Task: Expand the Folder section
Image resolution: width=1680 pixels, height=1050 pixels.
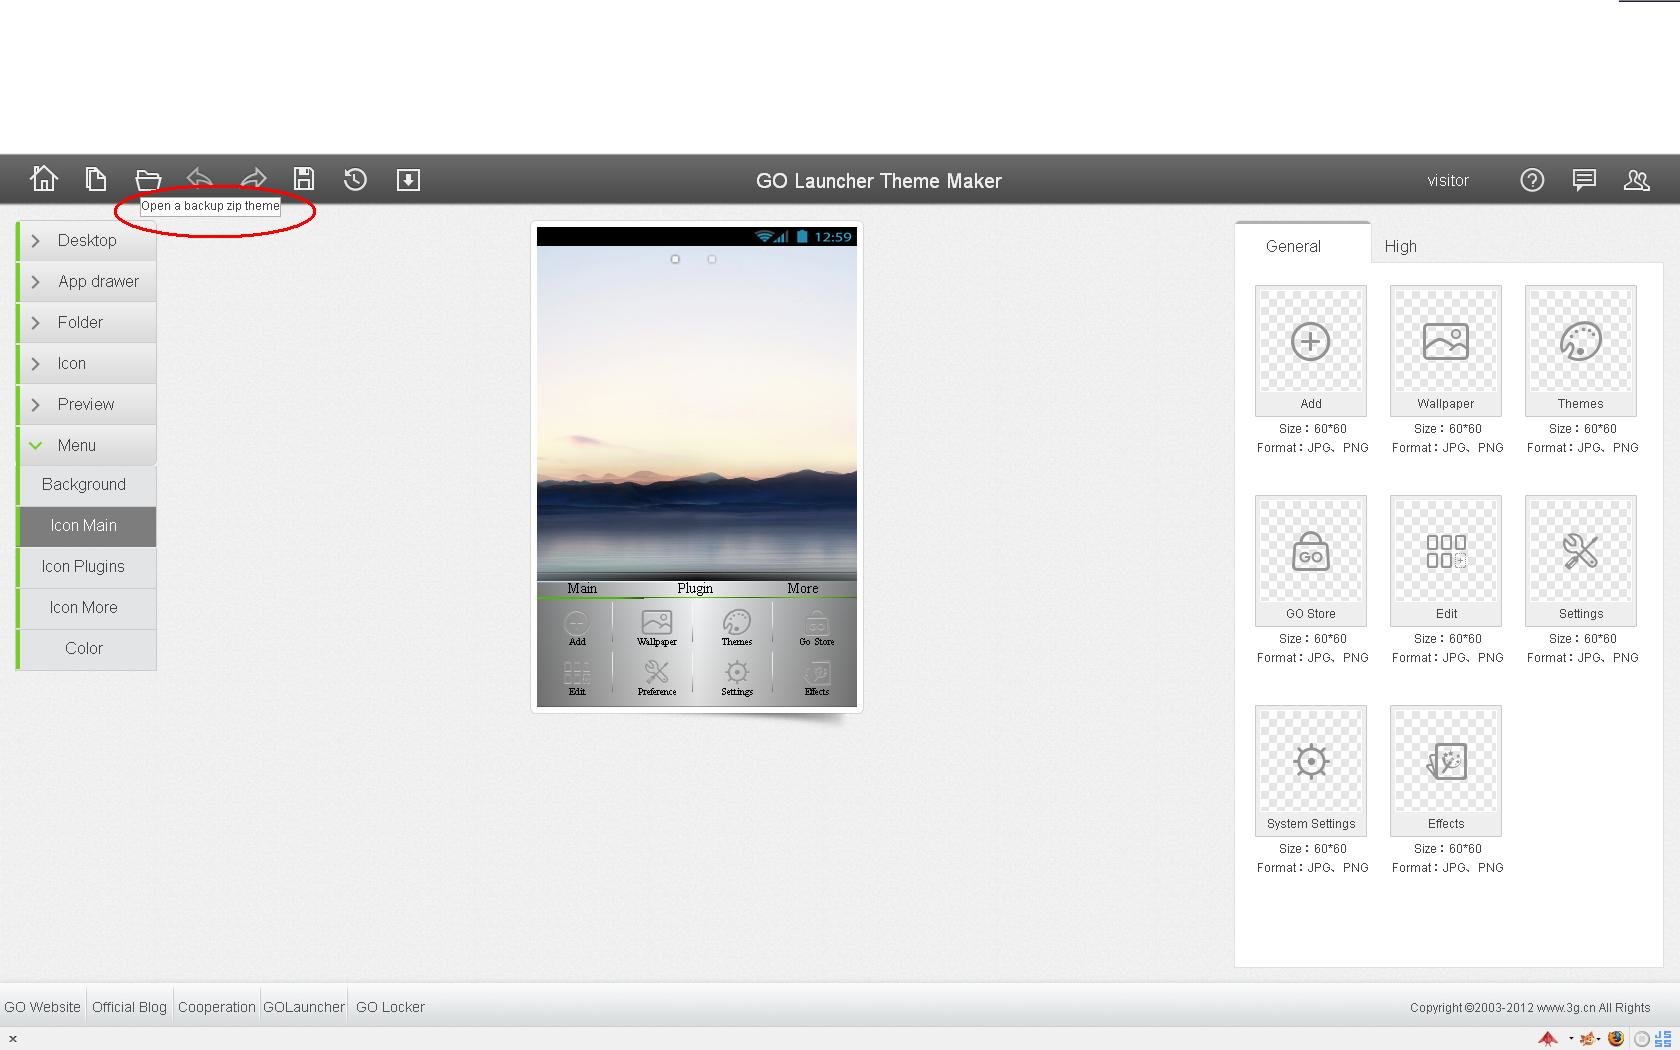Action: click(x=87, y=323)
